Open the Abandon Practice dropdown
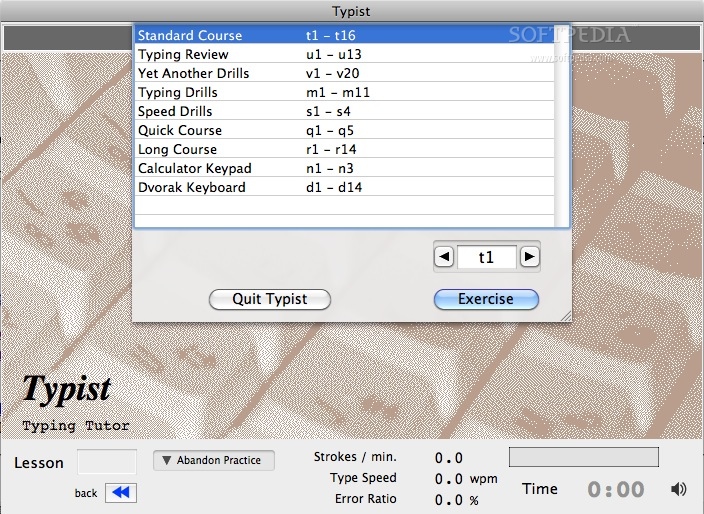This screenshot has height=514, width=704. (x=214, y=460)
